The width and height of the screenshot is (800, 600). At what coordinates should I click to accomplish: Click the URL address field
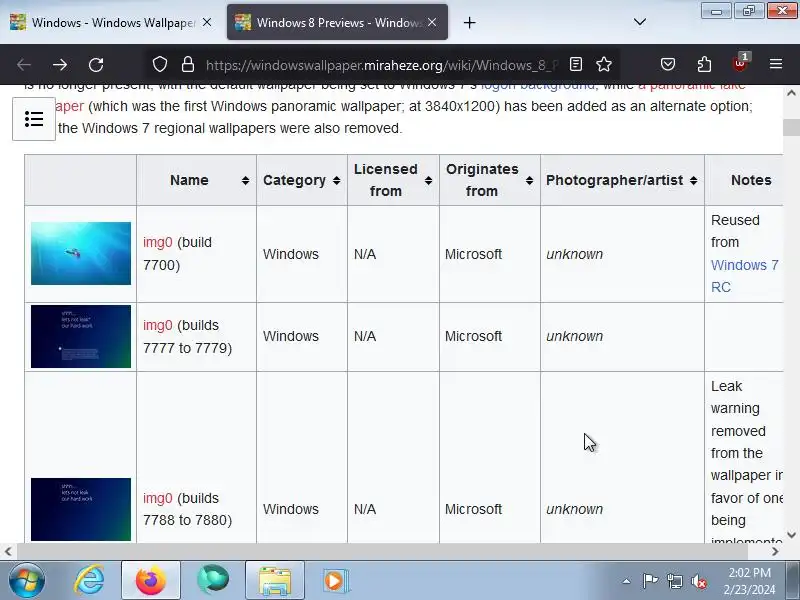tap(383, 65)
